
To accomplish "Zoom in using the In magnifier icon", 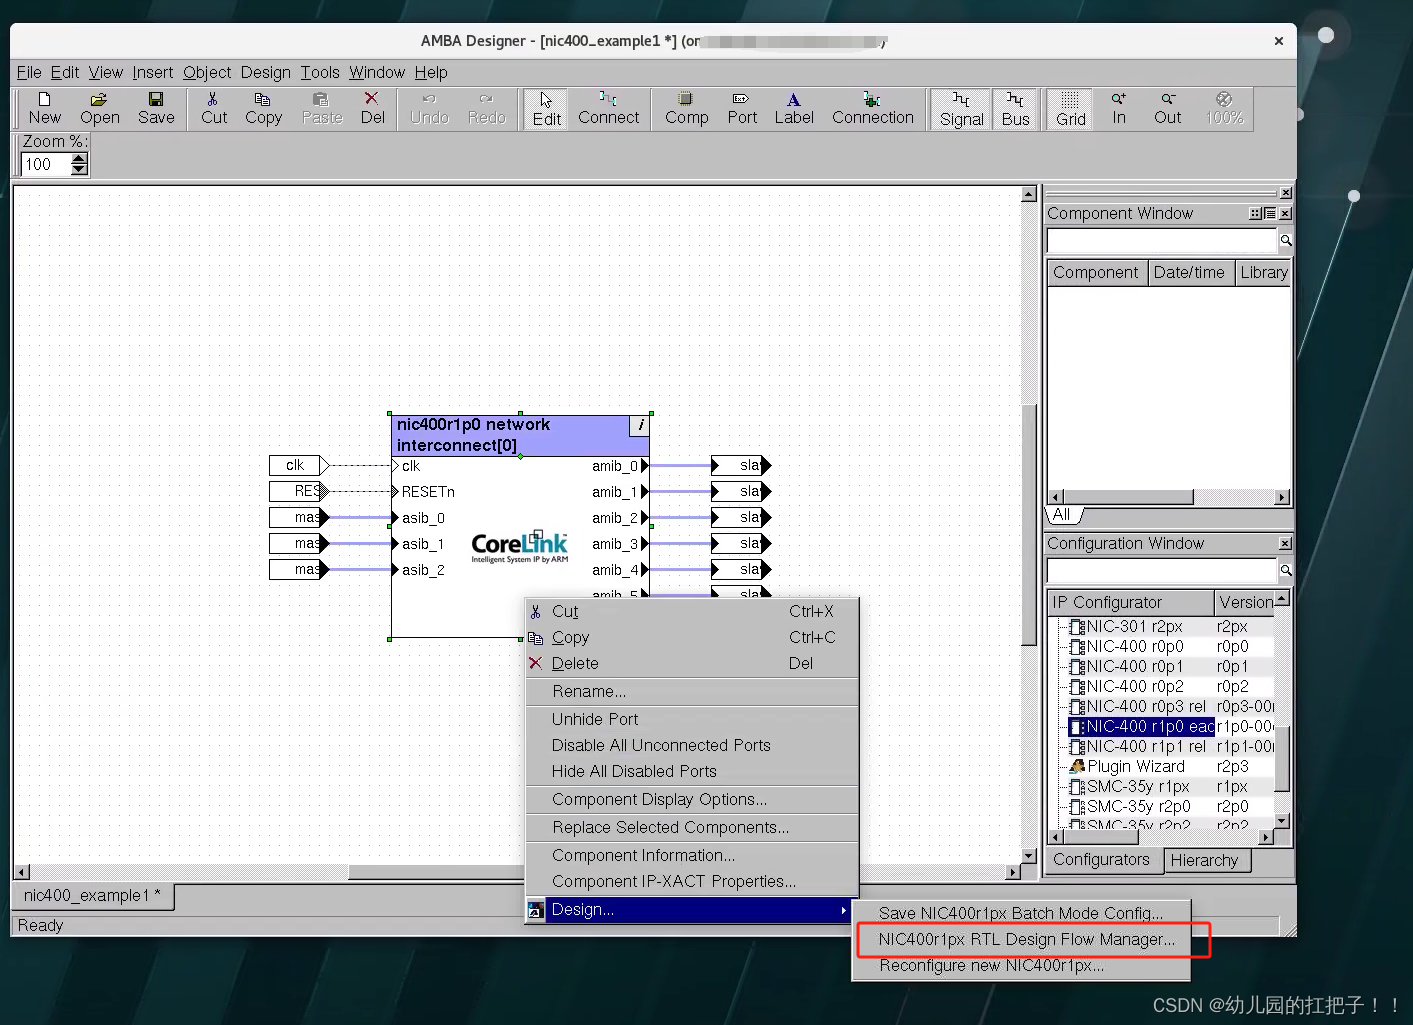I will (x=1117, y=107).
